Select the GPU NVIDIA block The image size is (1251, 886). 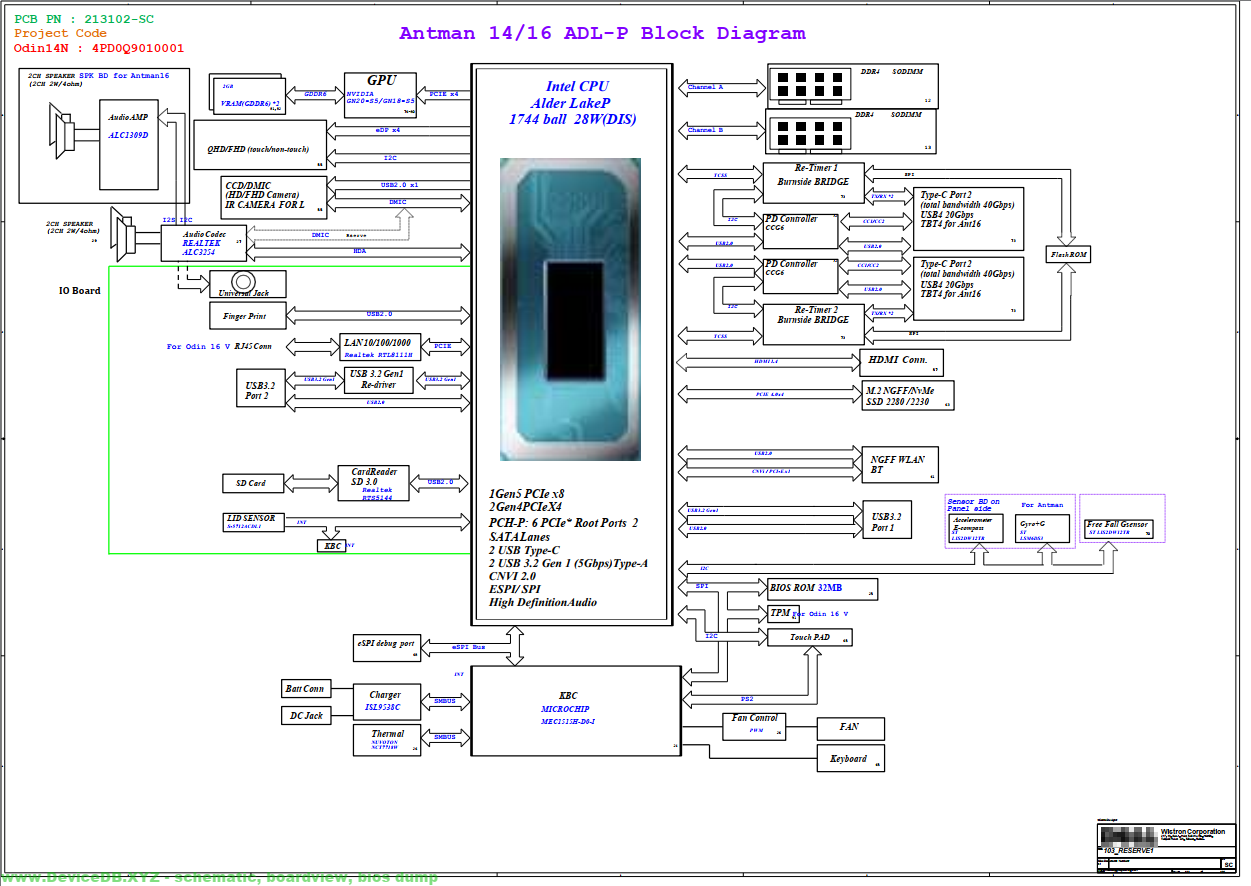tap(380, 95)
